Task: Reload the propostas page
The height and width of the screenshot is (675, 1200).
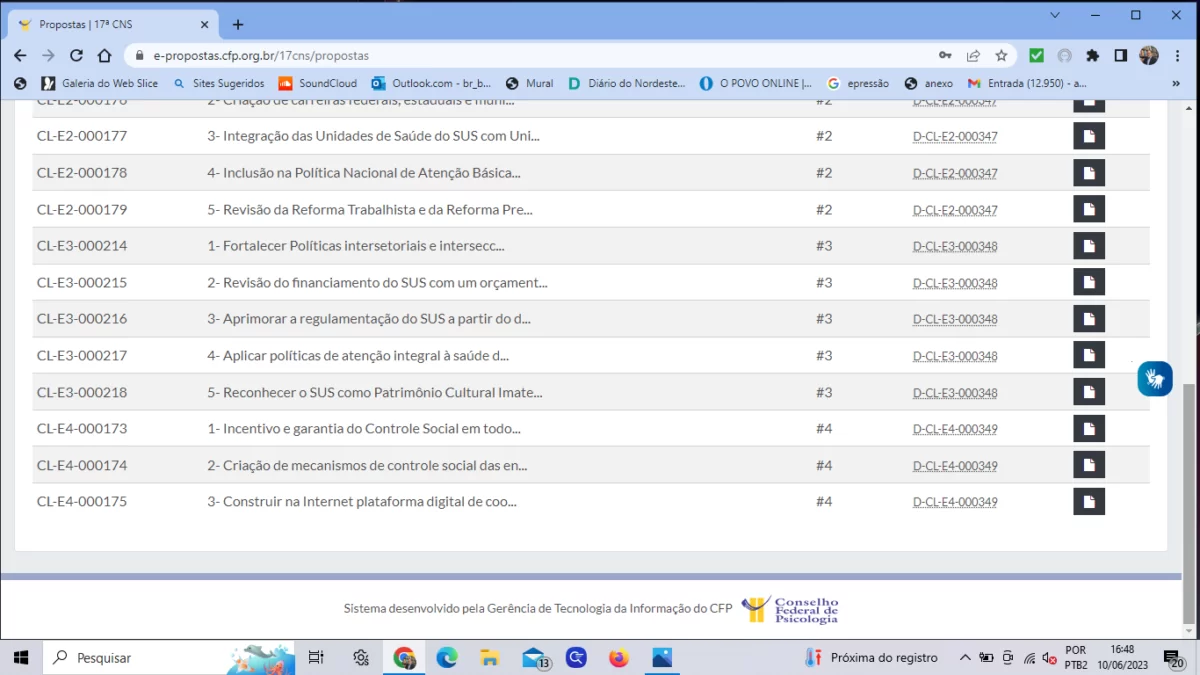Action: (x=76, y=56)
